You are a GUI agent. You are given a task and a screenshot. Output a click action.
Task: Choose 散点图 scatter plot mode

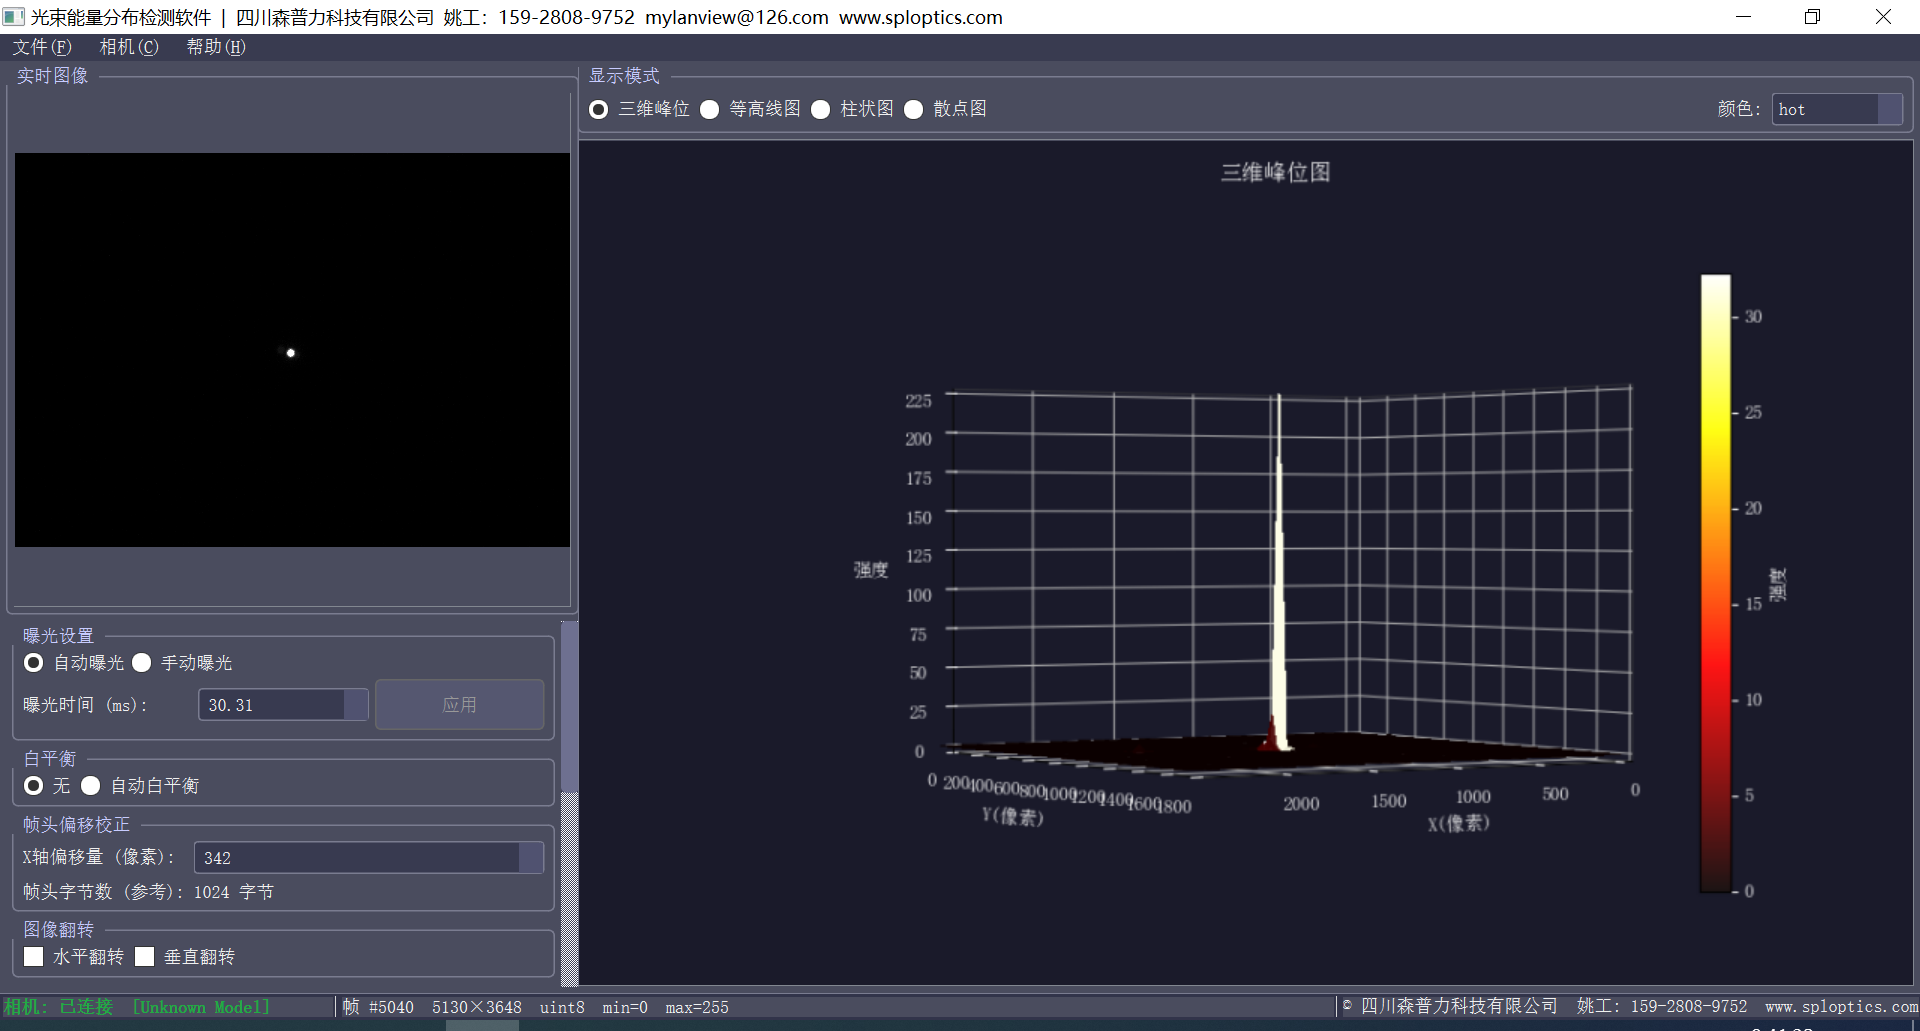click(914, 109)
